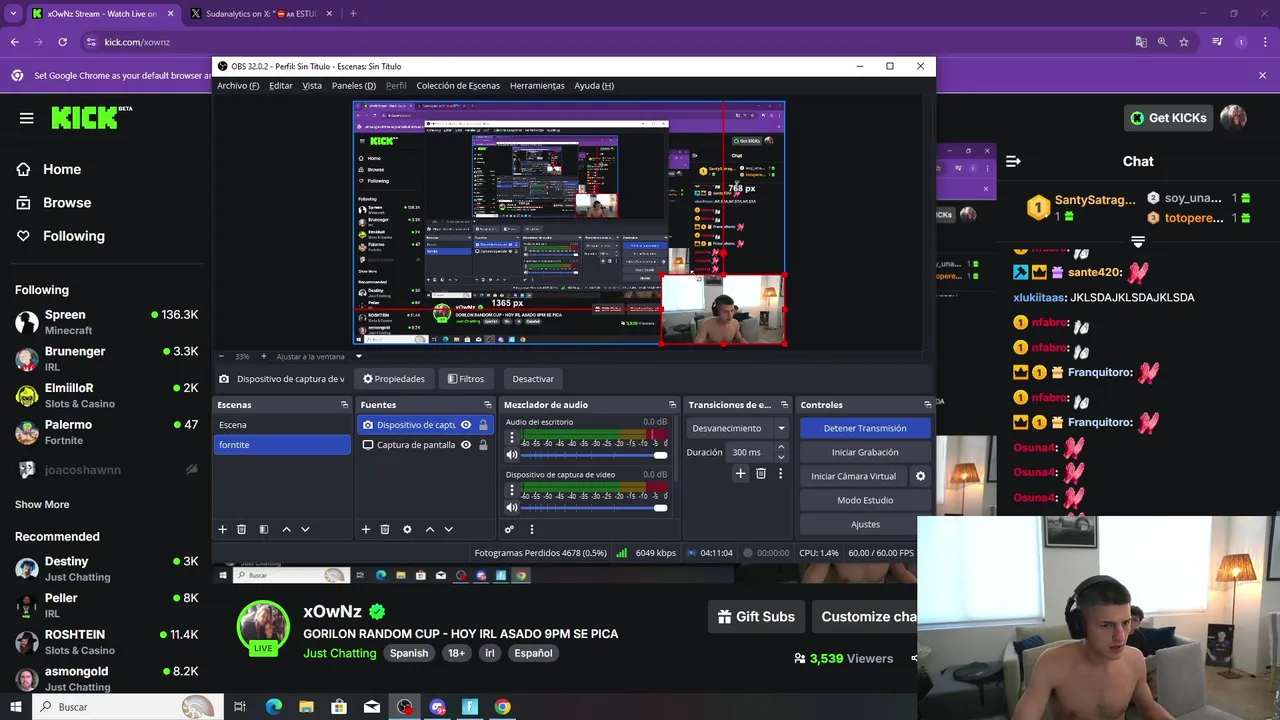Mute Audio del escritorio speaker

point(512,455)
